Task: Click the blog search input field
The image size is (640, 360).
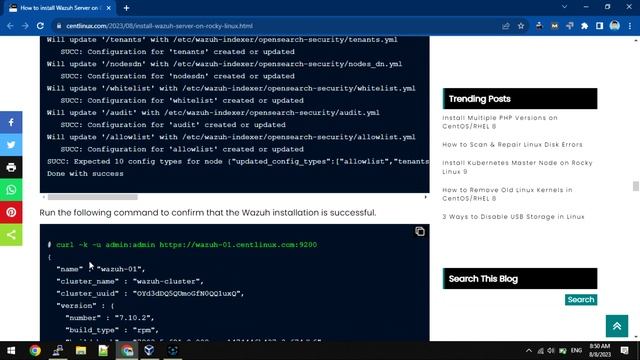Action: [503, 300]
